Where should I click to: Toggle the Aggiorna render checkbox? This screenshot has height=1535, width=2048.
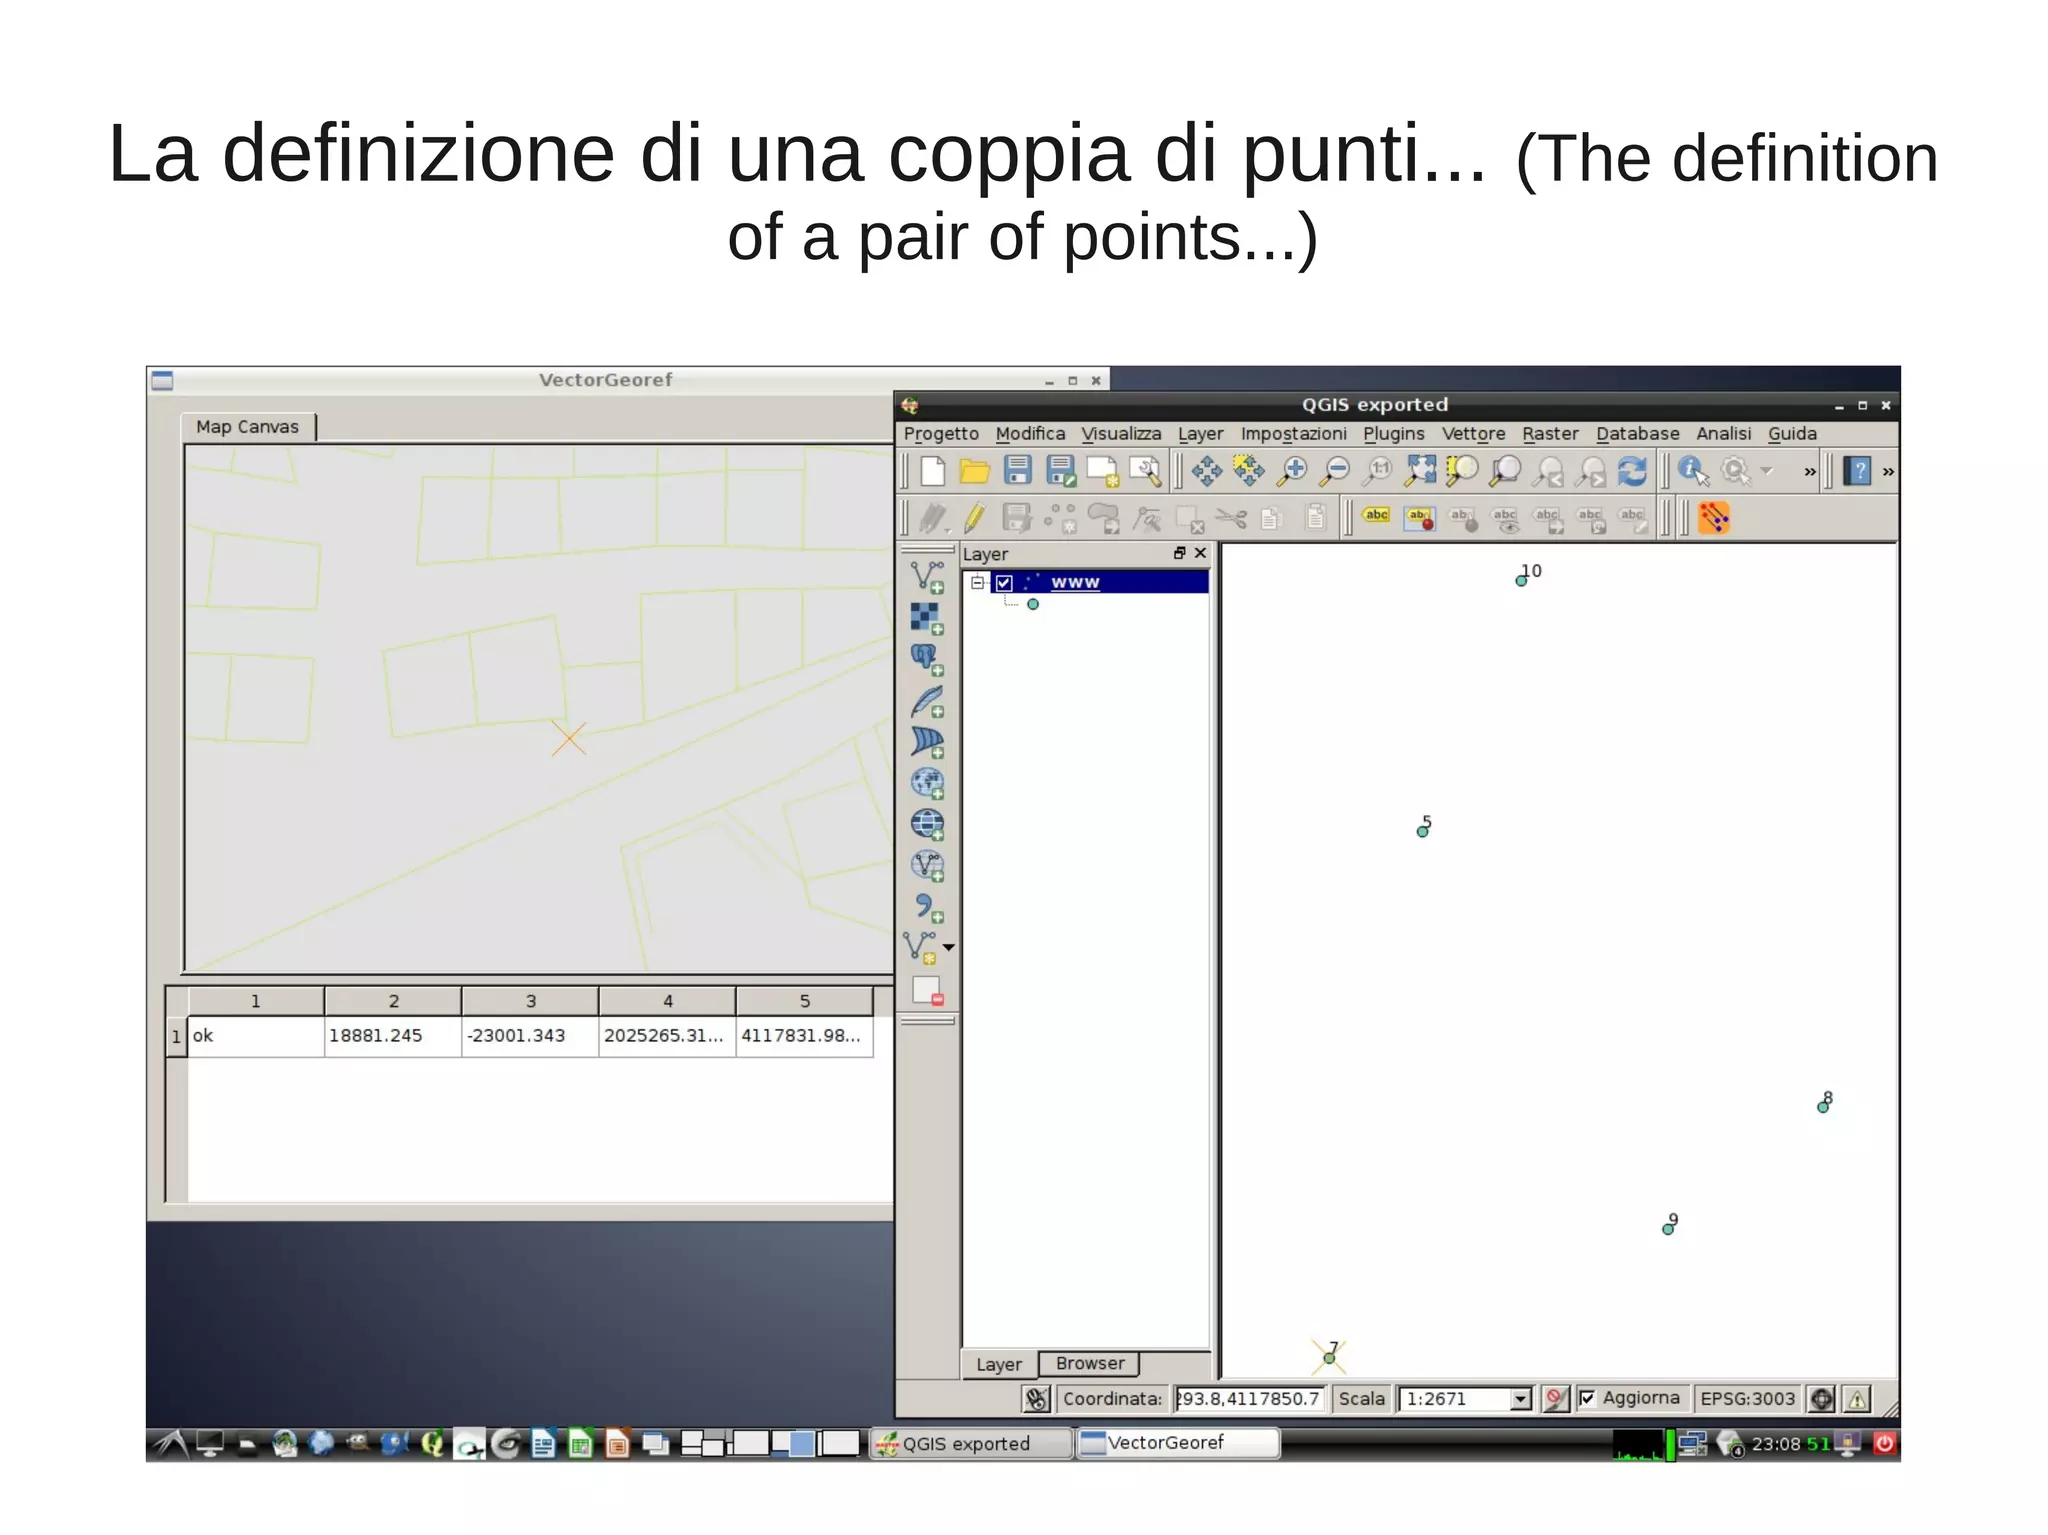[x=1587, y=1398]
